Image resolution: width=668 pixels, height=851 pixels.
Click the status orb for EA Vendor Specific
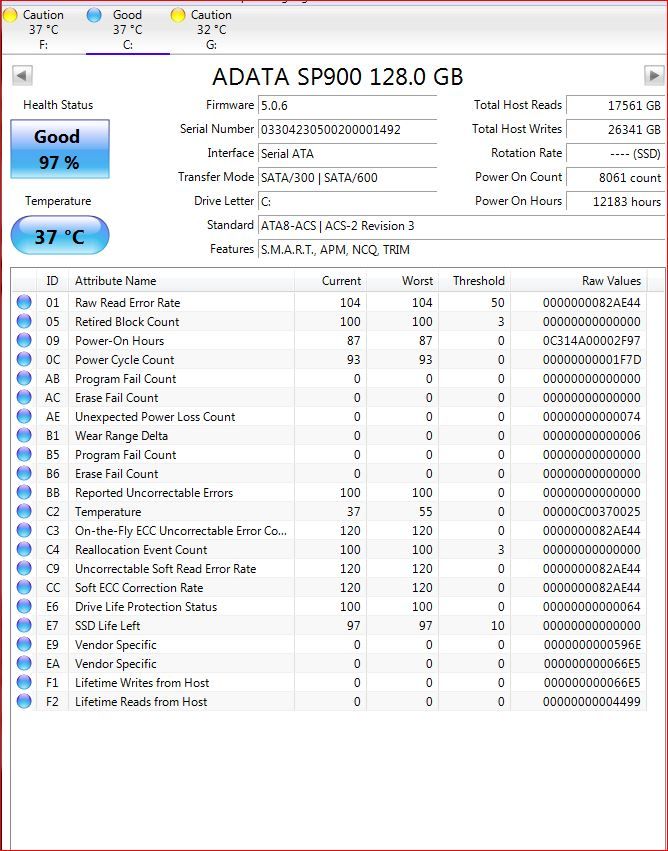[24, 663]
